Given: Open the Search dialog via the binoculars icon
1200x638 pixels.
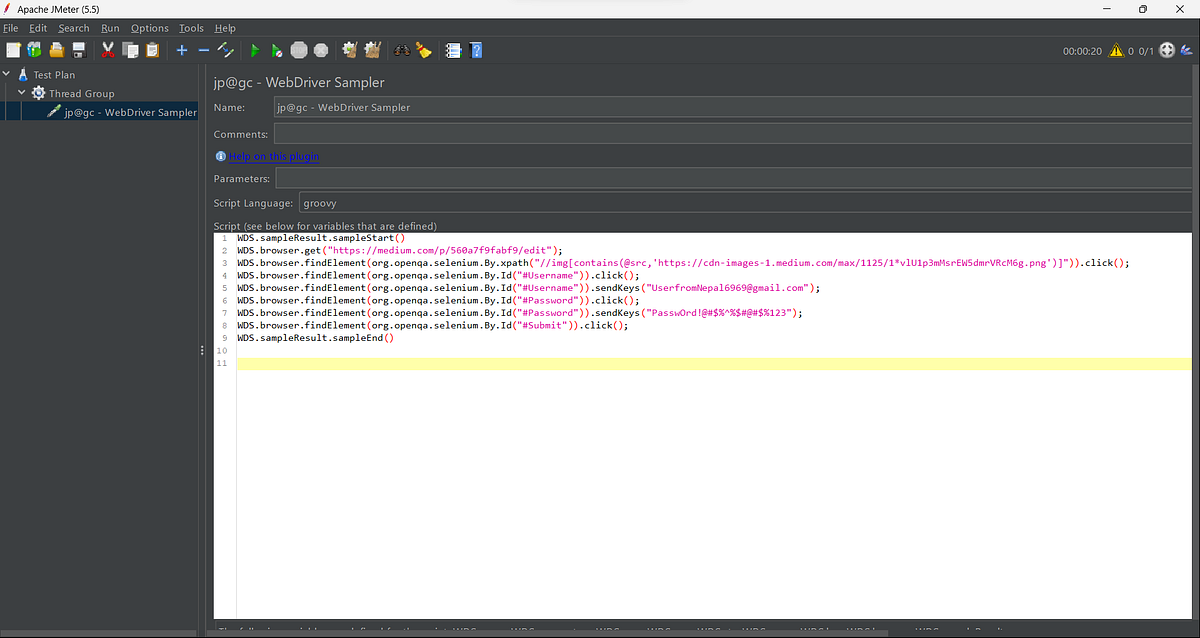Looking at the screenshot, I should [401, 50].
